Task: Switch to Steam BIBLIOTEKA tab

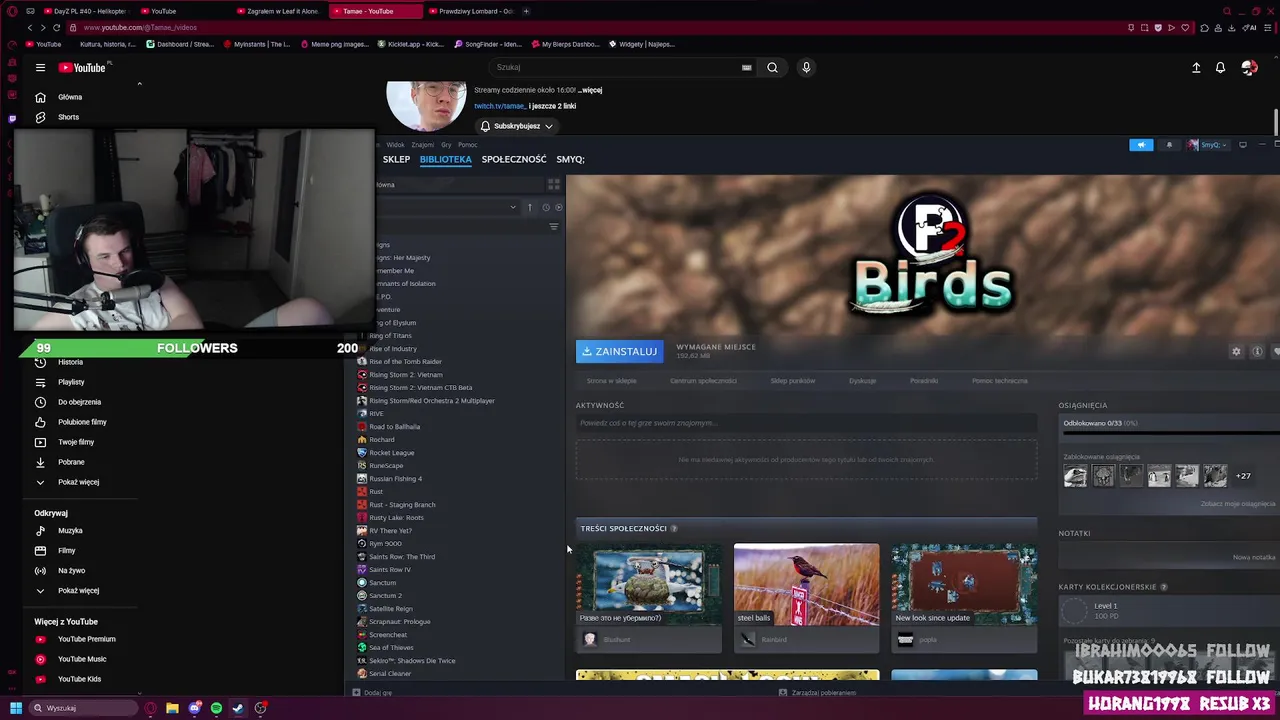Action: click(x=446, y=159)
